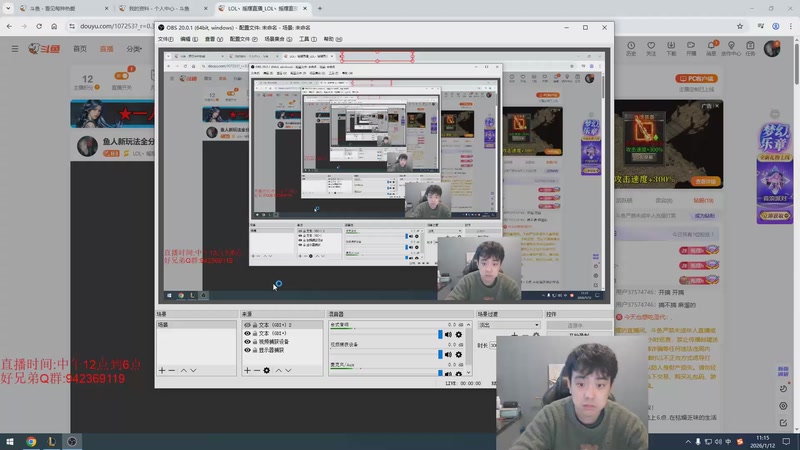Open Douyu messages bell icon
Image resolution: width=800 pixels, height=450 pixels.
[711, 48]
